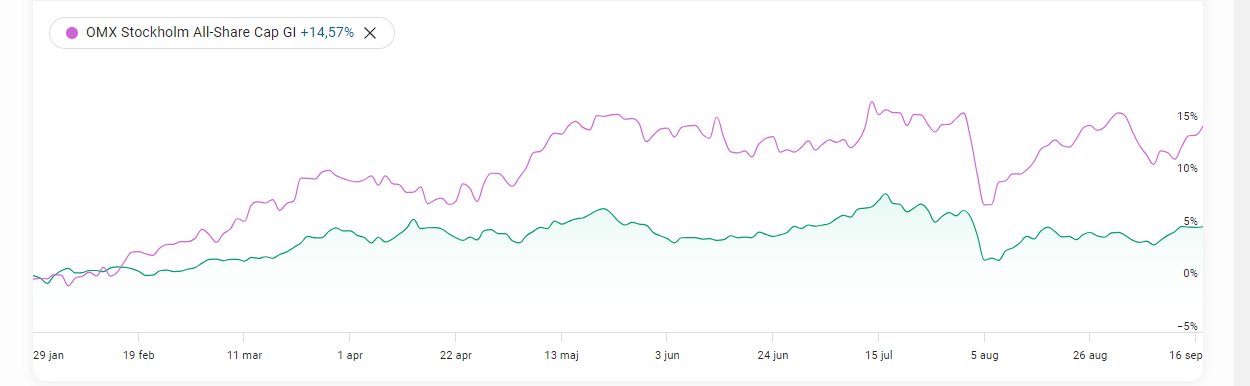Click the 11 mar axis date
The image size is (1250, 386).
click(x=244, y=354)
